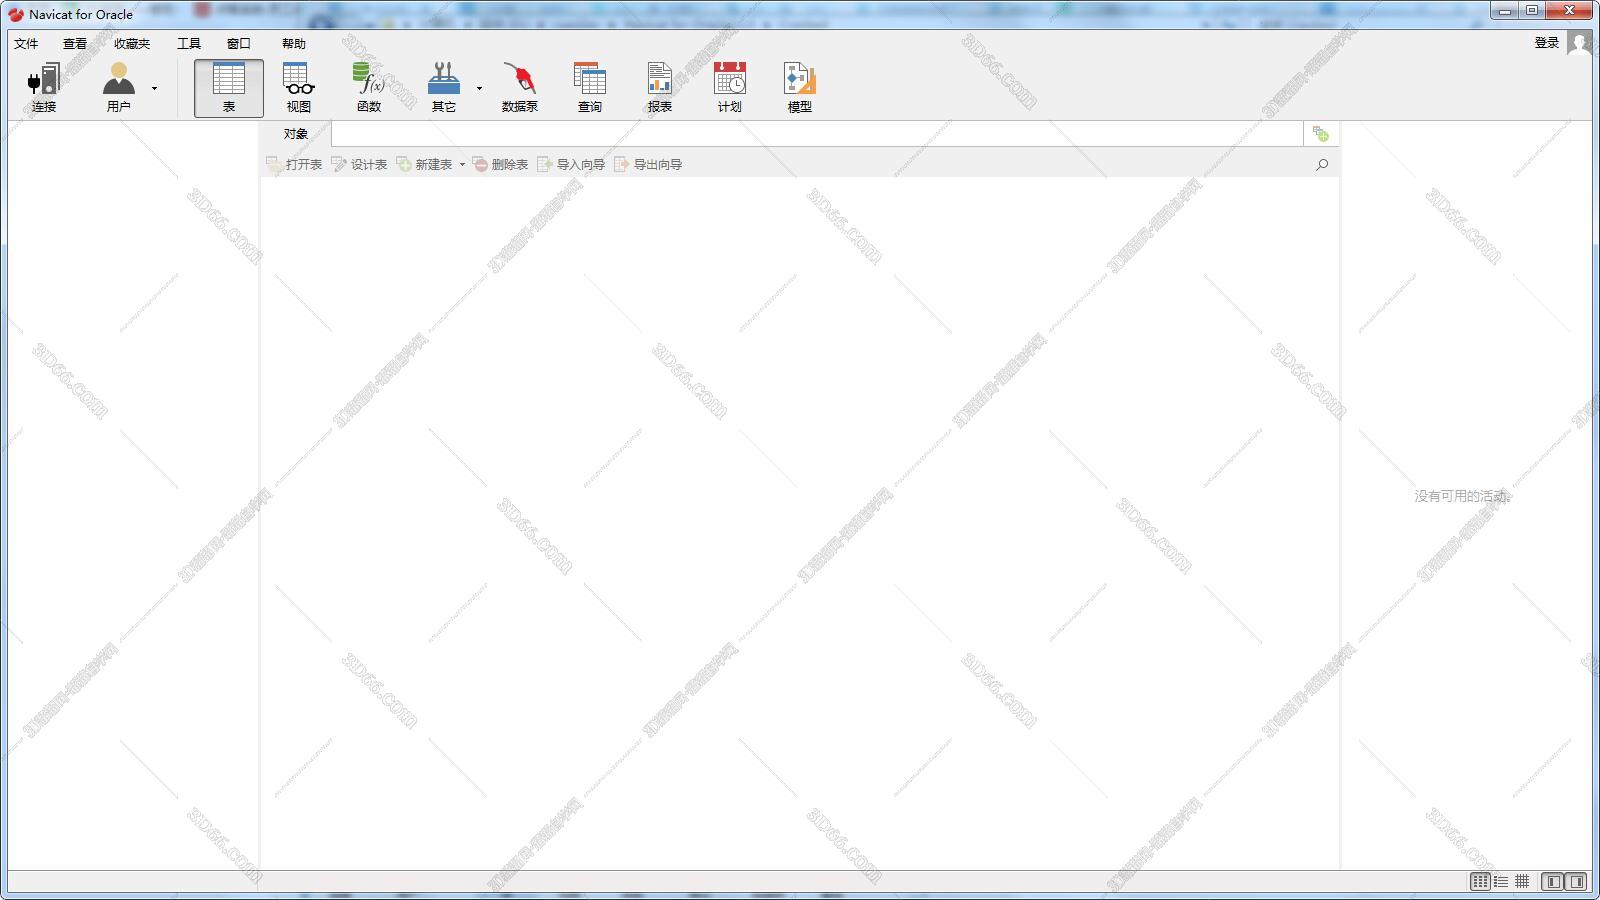The height and width of the screenshot is (900, 1600).
Task: Select the 函数 (Function) toolbar icon
Action: [368, 87]
